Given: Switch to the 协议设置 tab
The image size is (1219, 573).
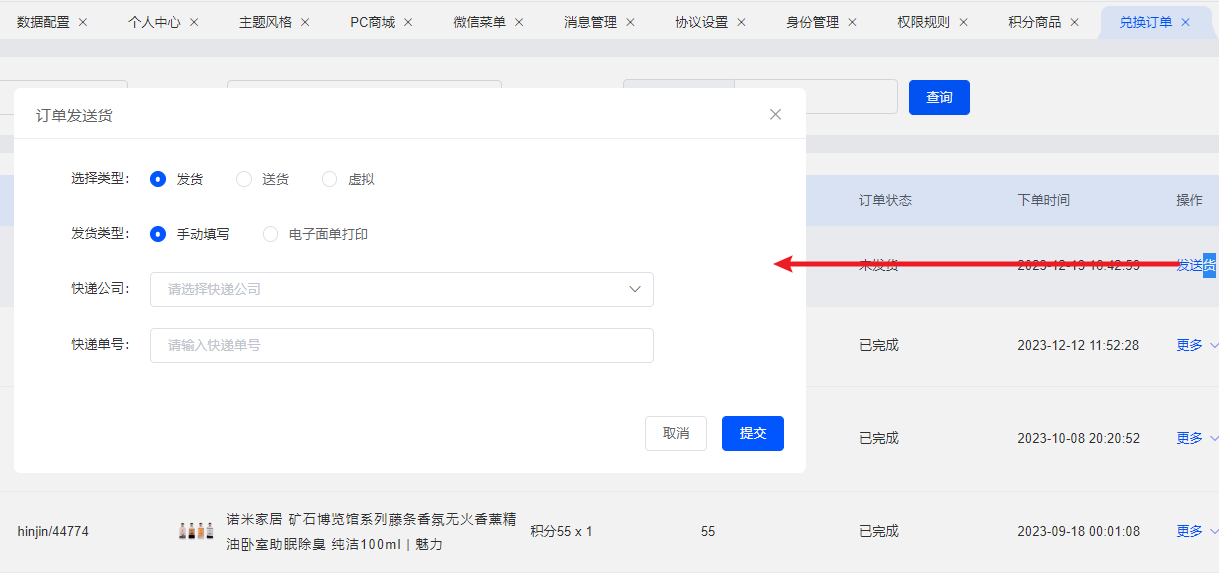Looking at the screenshot, I should pyautogui.click(x=701, y=22).
